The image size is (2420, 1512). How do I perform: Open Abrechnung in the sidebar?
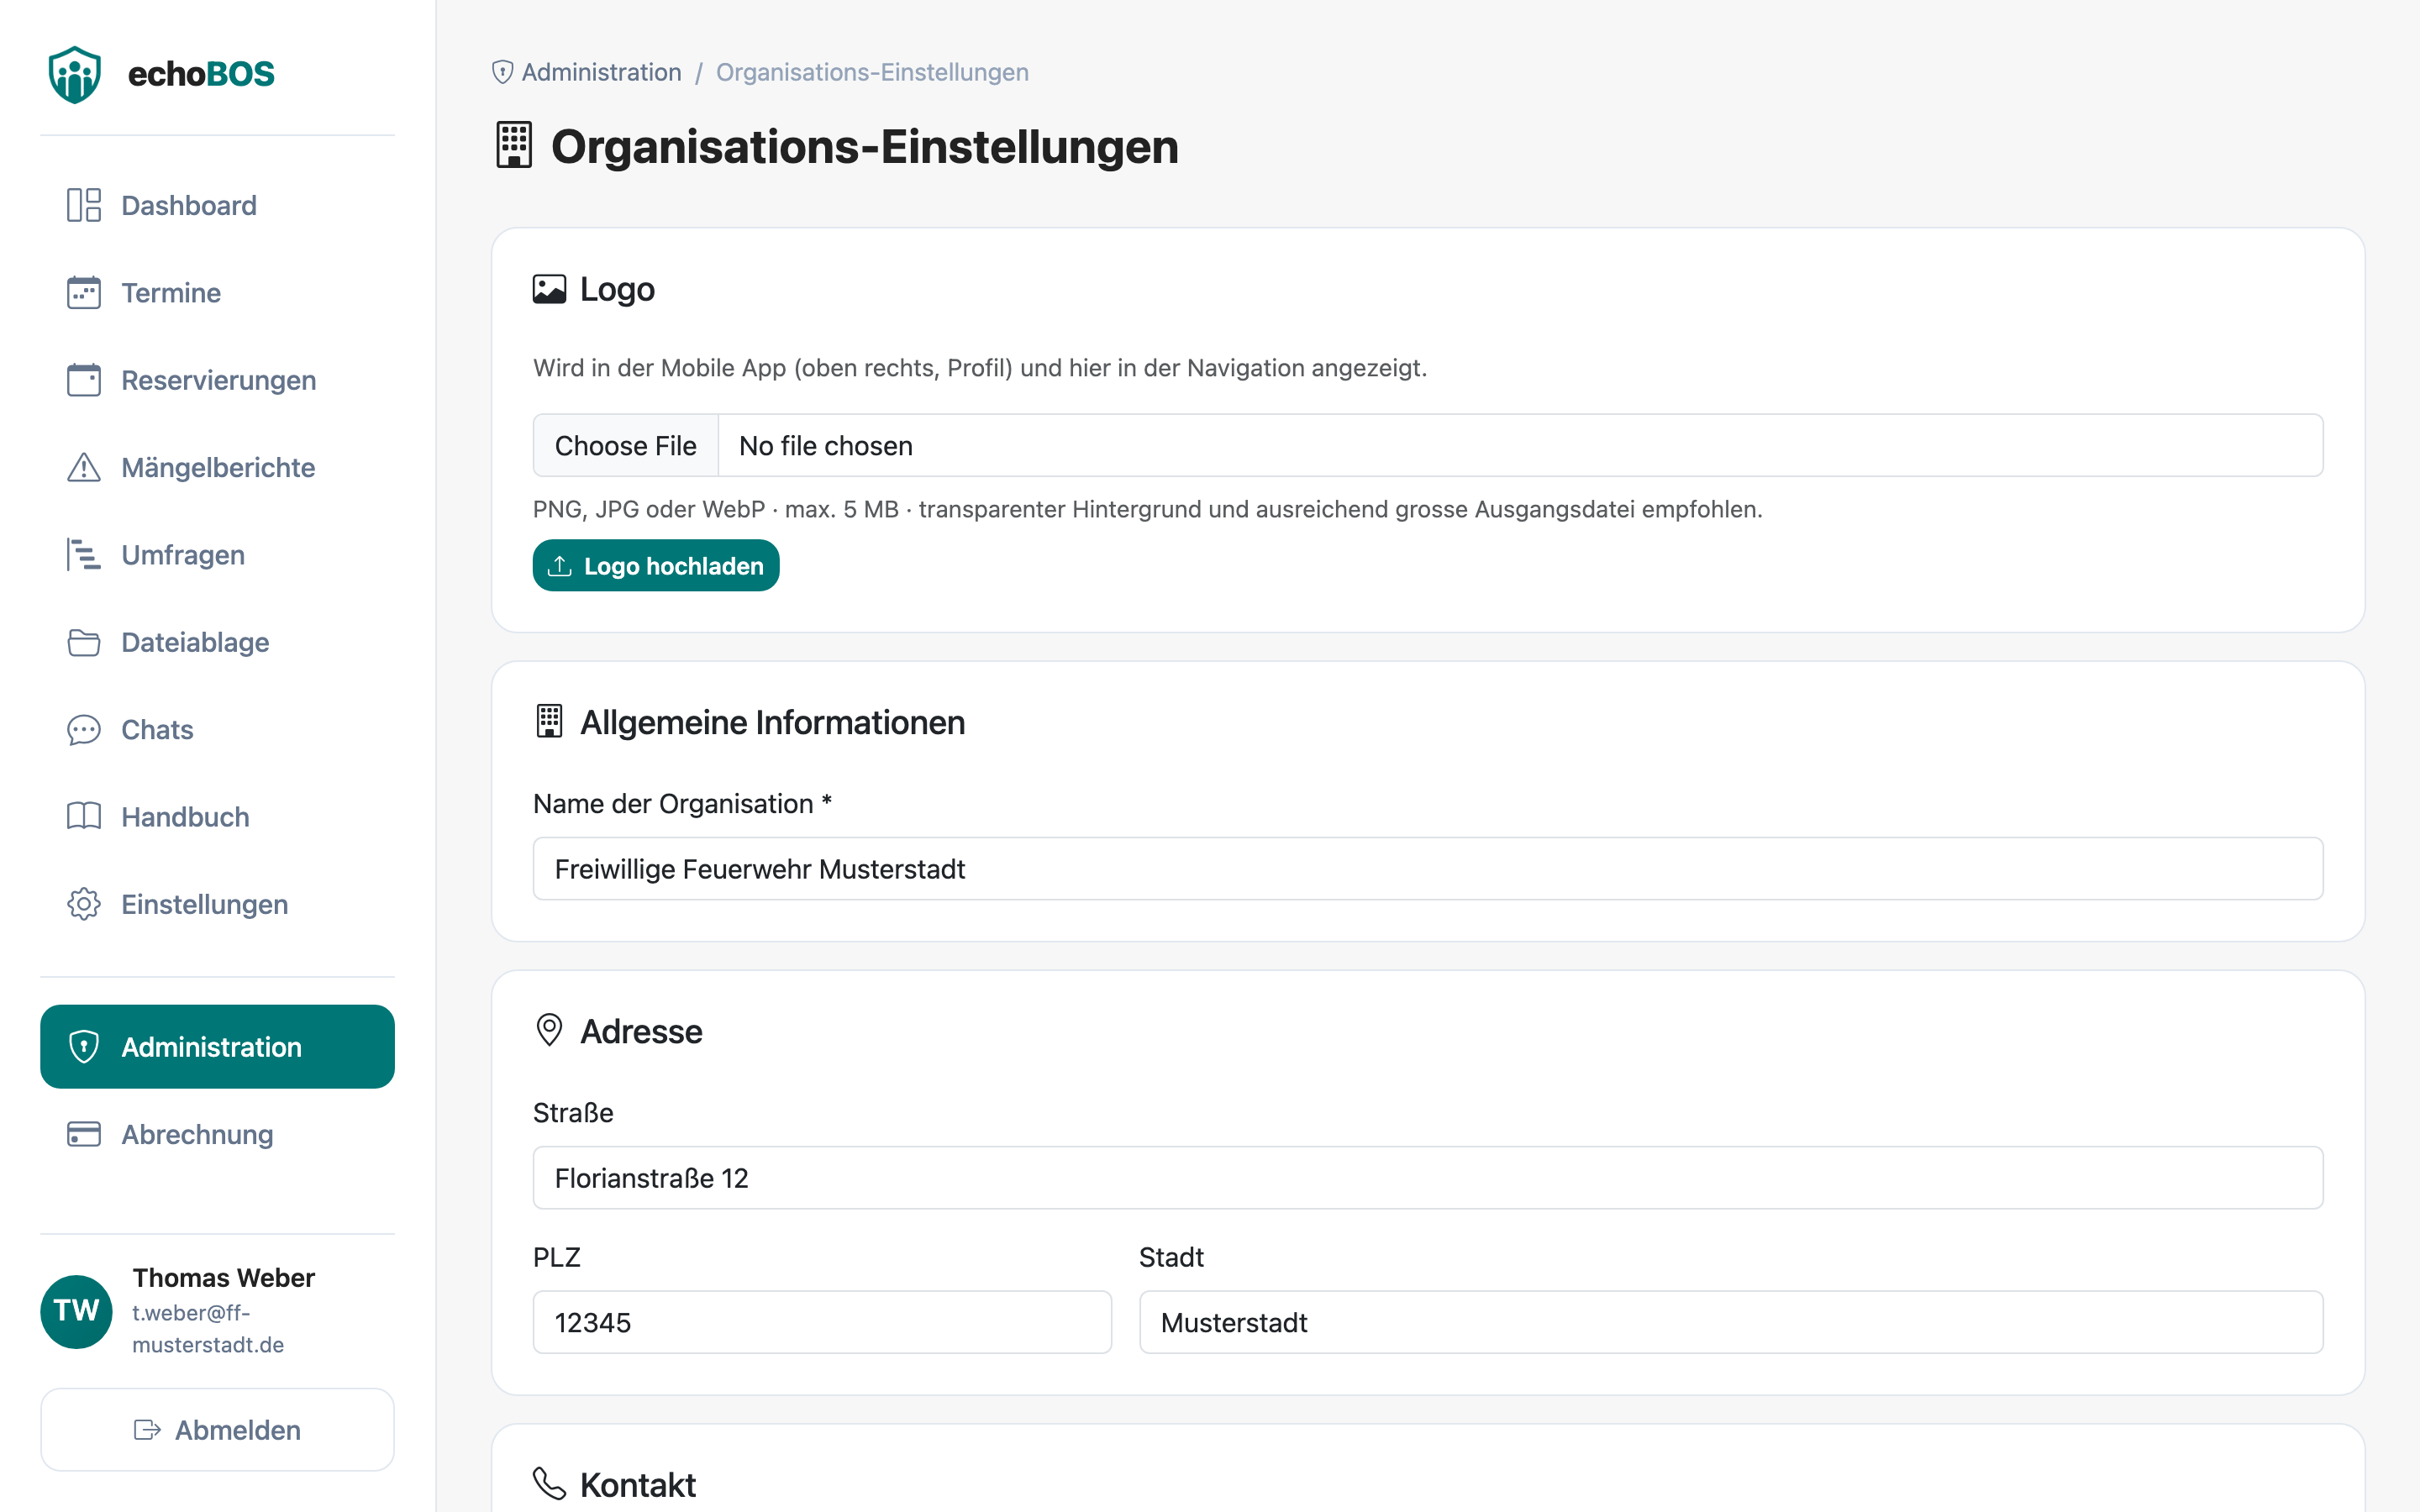pos(217,1134)
